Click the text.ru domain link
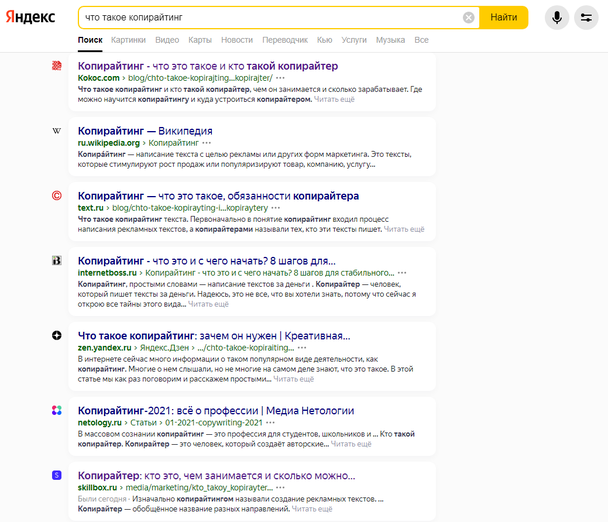The height and width of the screenshot is (522, 608). 91,208
